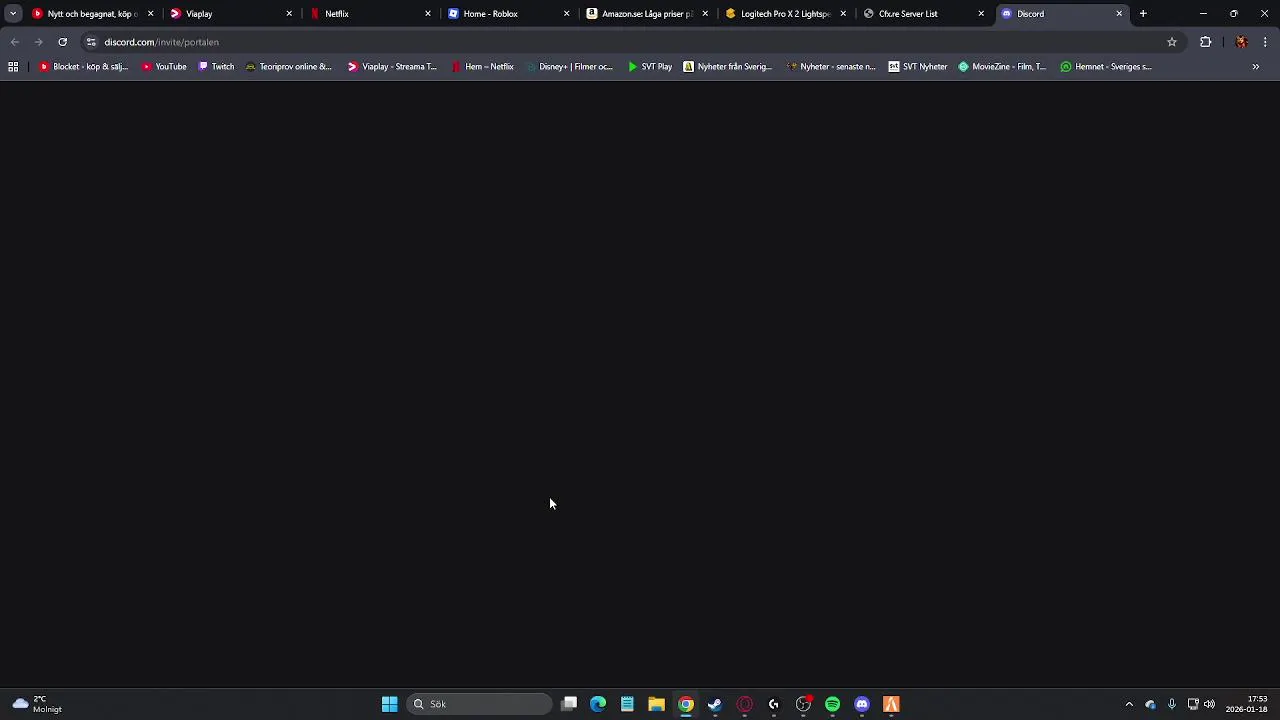Close the Viaplay tab
The height and width of the screenshot is (720, 1280).
click(289, 14)
